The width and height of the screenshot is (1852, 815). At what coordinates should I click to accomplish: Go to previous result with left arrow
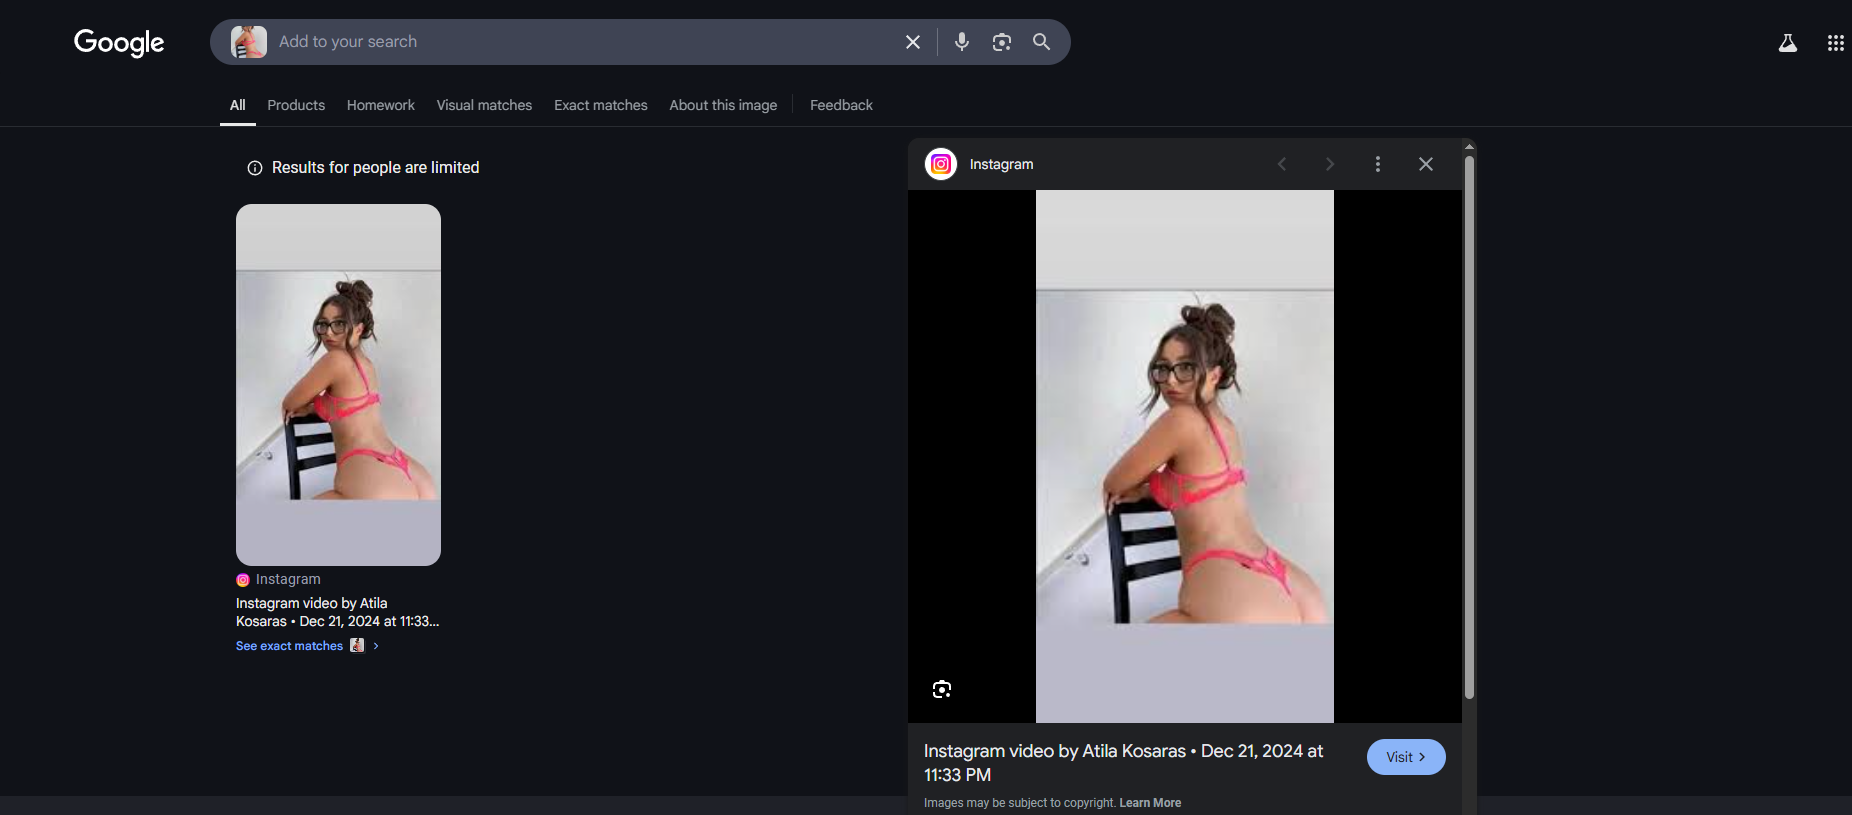[x=1282, y=164]
